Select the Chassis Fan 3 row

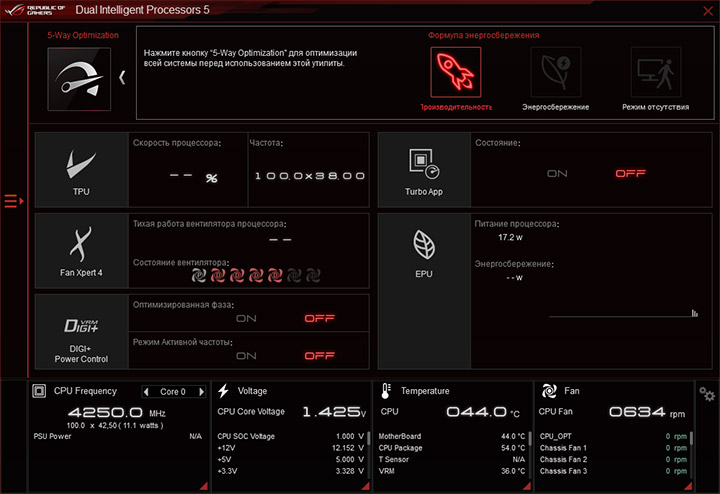613,471
